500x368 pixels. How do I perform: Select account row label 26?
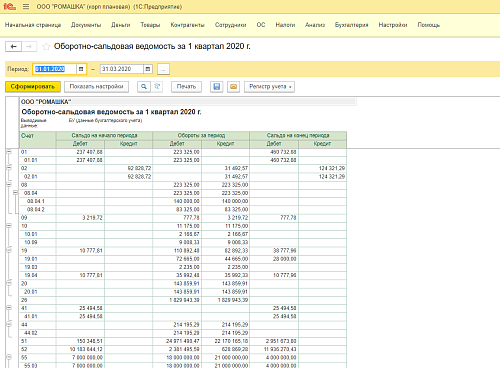pos(24,300)
